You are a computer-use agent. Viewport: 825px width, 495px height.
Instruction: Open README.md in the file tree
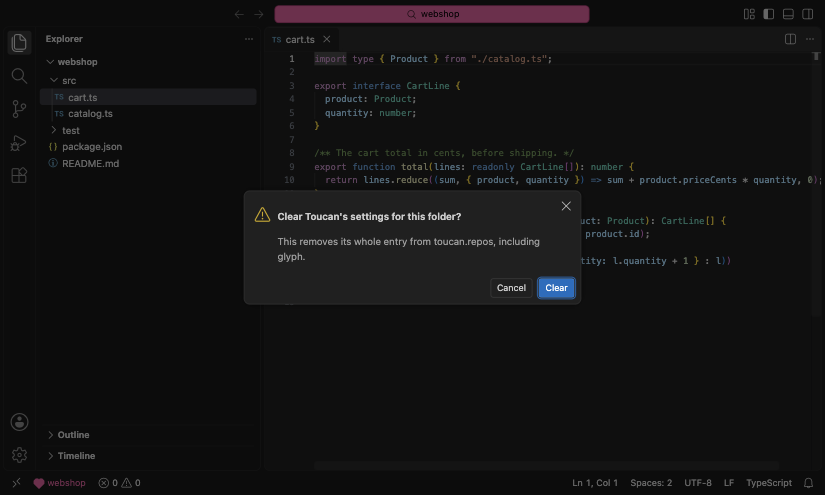coord(148,163)
